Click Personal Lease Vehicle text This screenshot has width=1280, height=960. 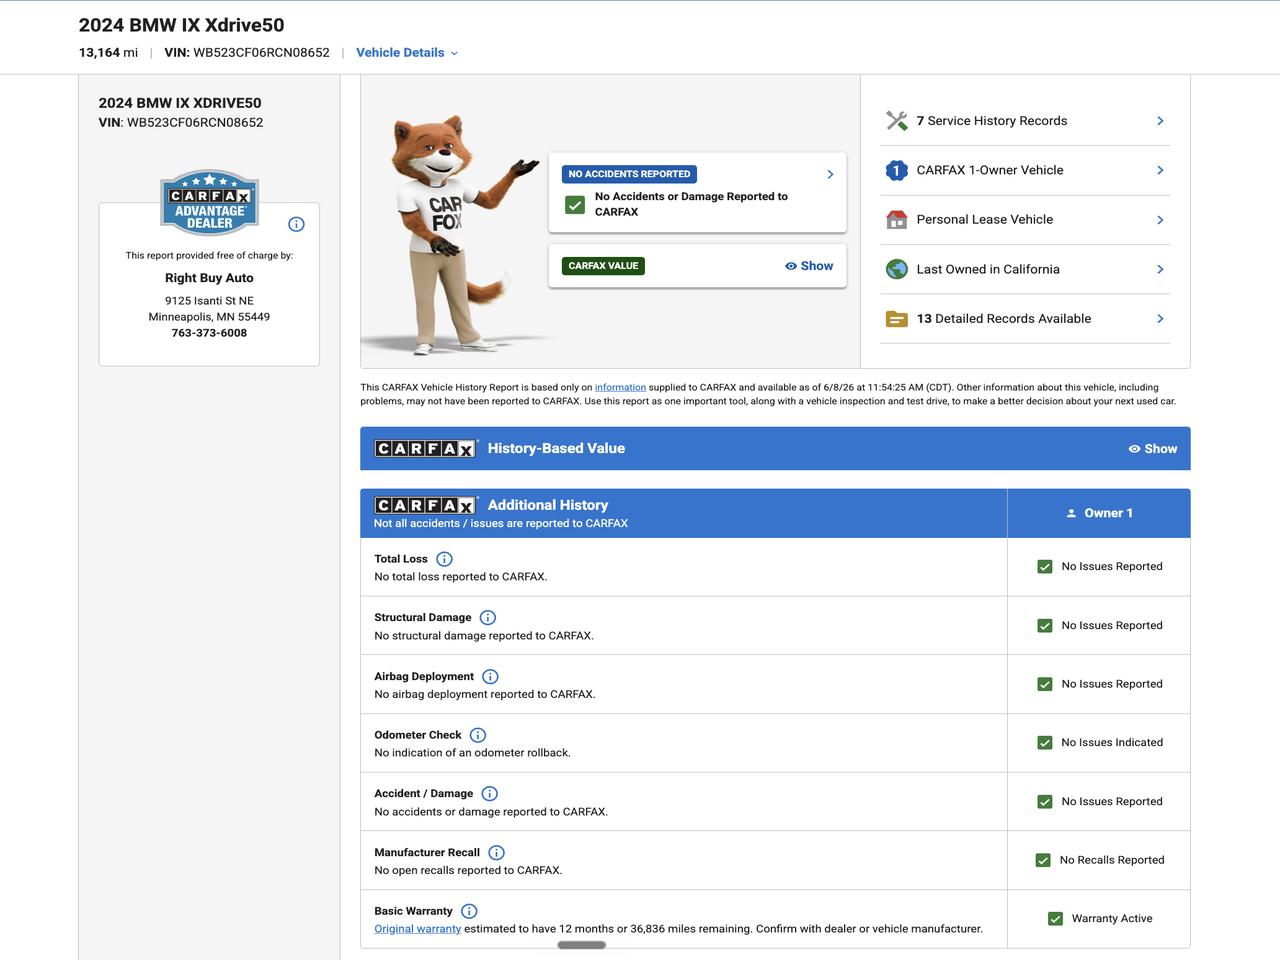point(985,220)
